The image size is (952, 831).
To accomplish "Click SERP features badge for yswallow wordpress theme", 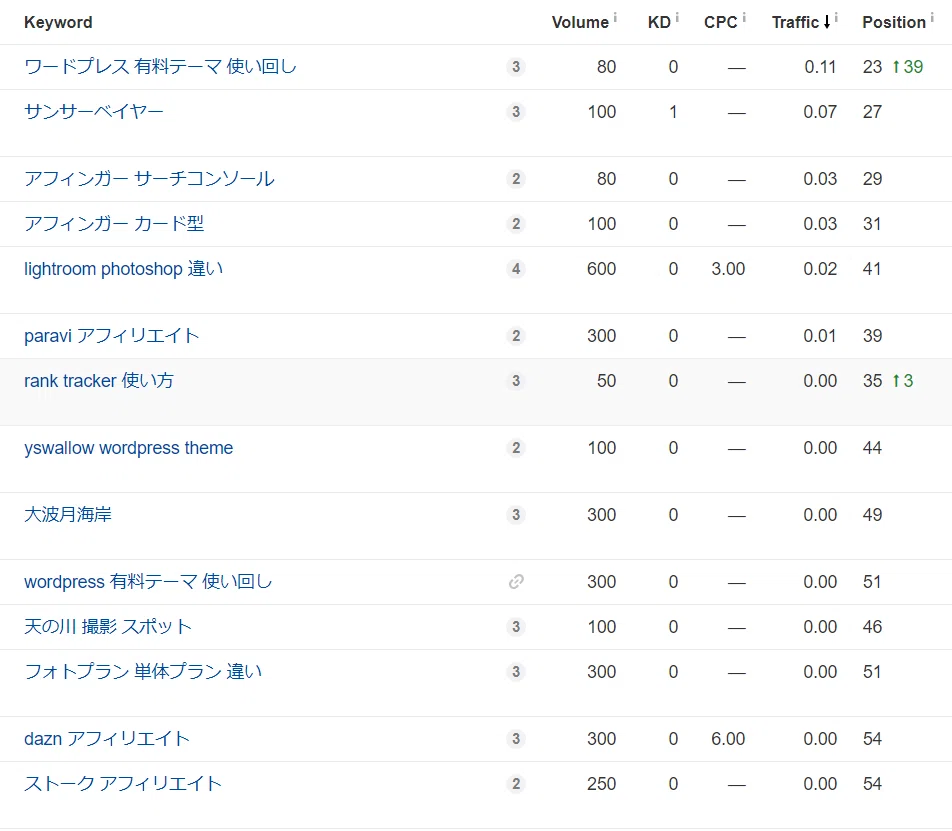I will [516, 448].
